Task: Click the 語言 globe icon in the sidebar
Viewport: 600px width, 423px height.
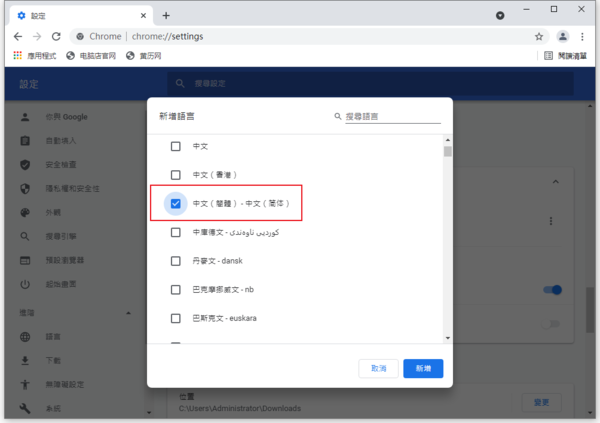Action: 25,337
